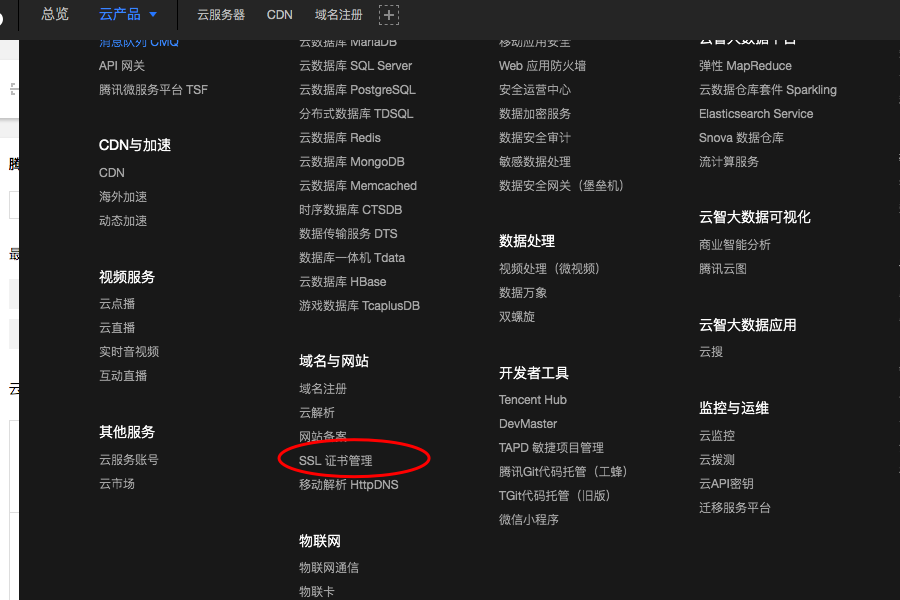
Task: Go to 云解析 service
Action: point(317,412)
